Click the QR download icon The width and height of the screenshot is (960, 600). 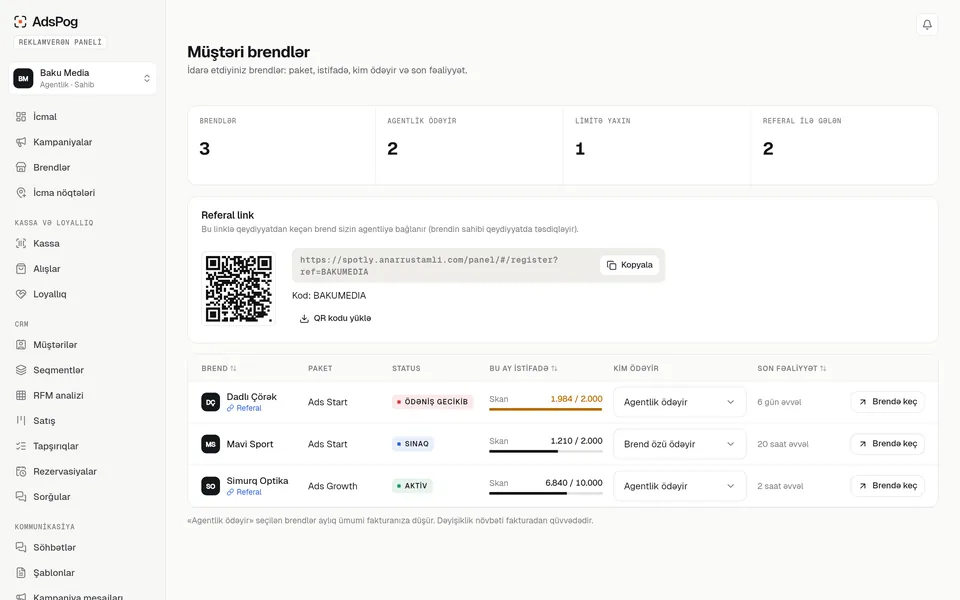coord(304,318)
